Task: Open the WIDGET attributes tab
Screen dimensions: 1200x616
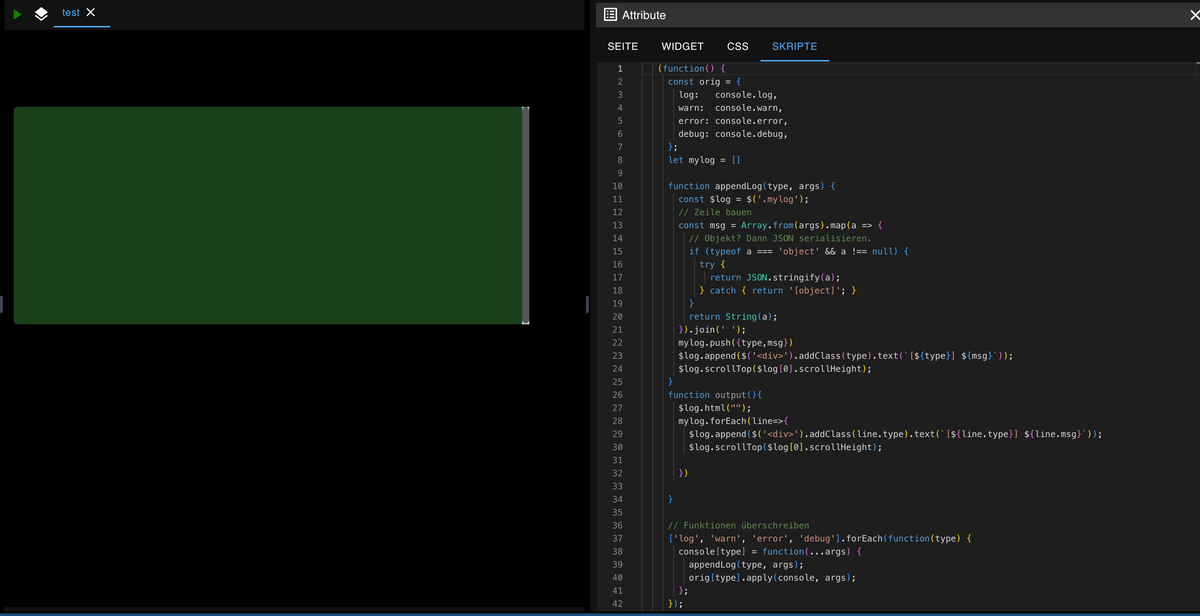Action: coord(682,46)
